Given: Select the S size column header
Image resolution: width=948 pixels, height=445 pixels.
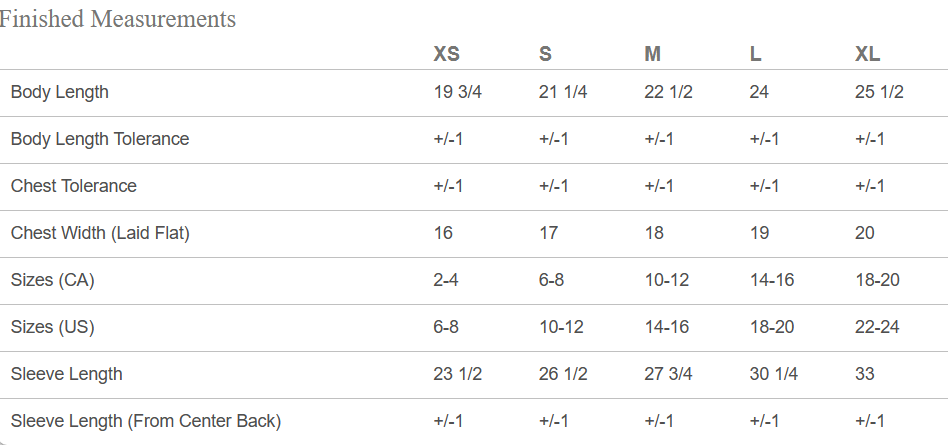Looking at the screenshot, I should [545, 54].
